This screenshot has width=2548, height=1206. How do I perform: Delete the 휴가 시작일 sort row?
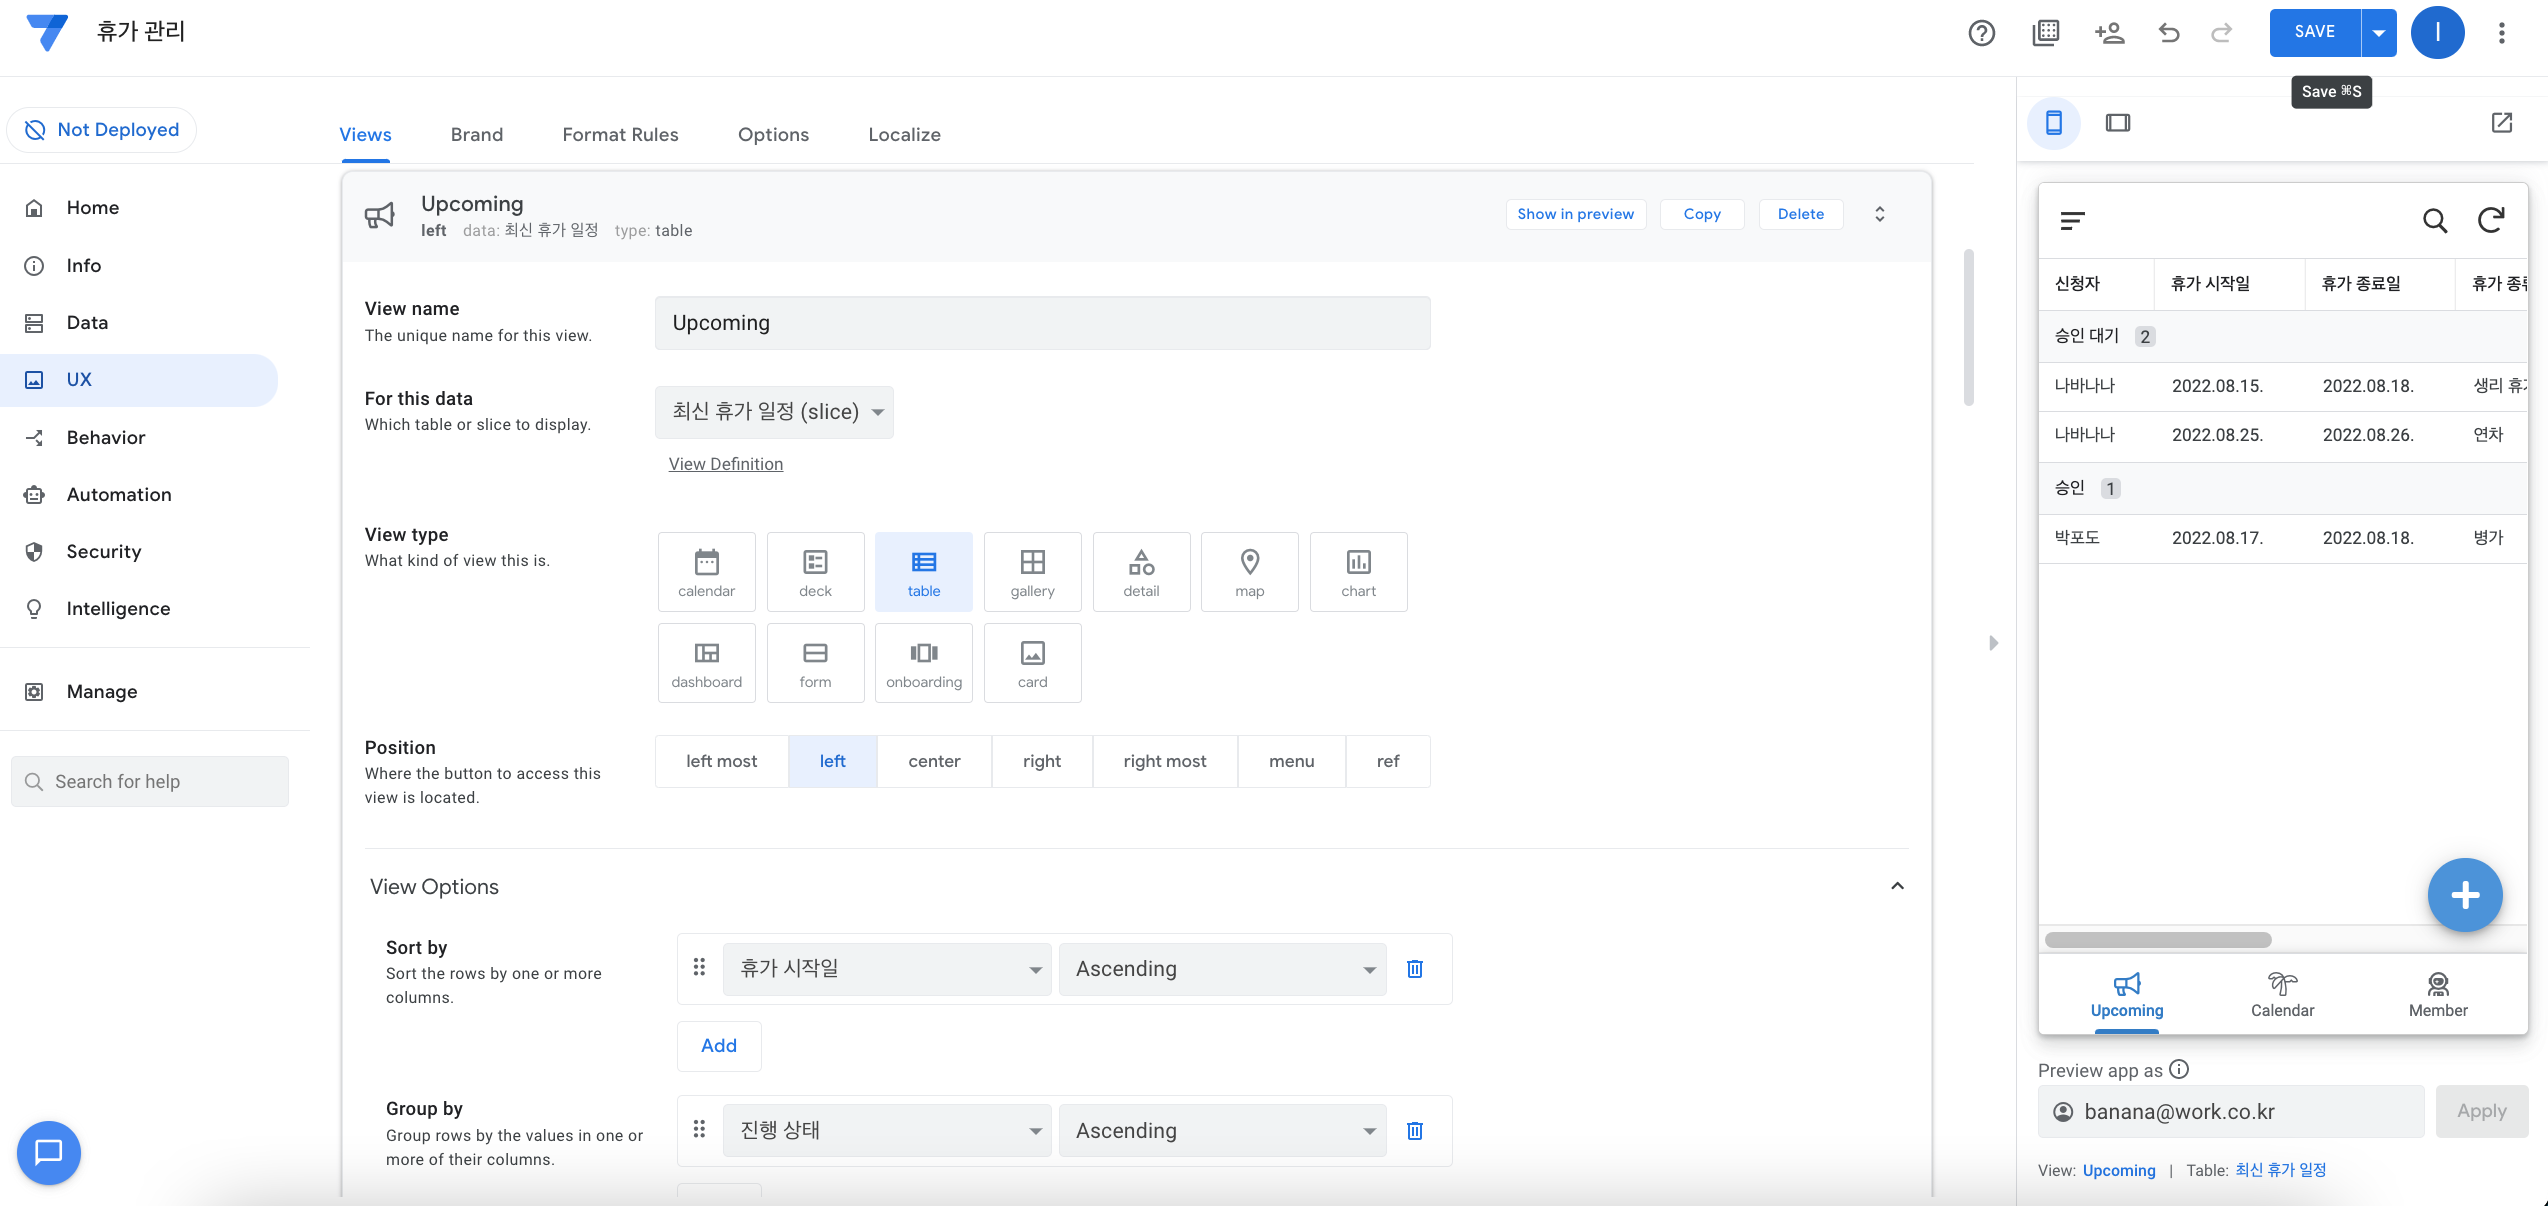pos(1414,968)
